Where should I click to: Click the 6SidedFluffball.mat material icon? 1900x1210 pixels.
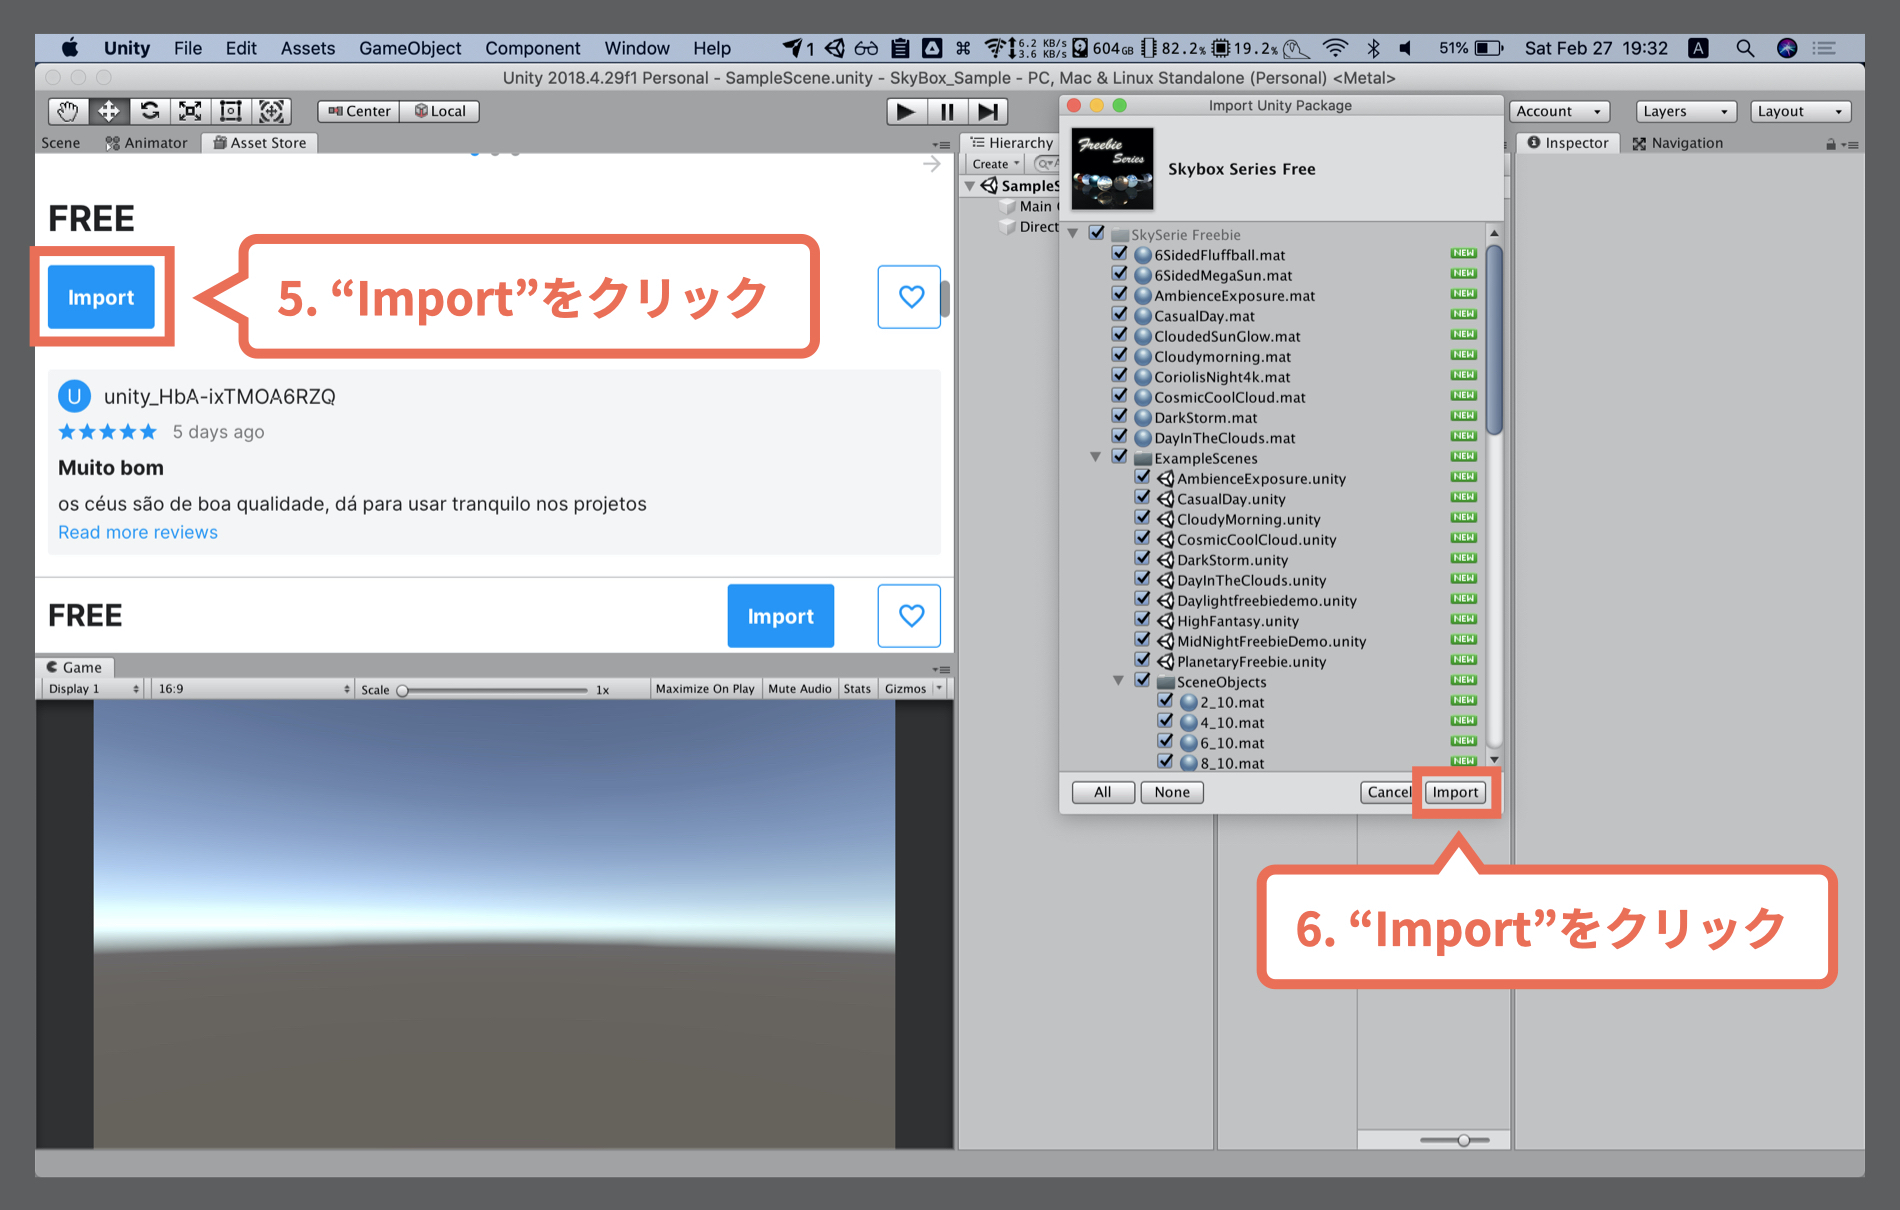(1143, 255)
